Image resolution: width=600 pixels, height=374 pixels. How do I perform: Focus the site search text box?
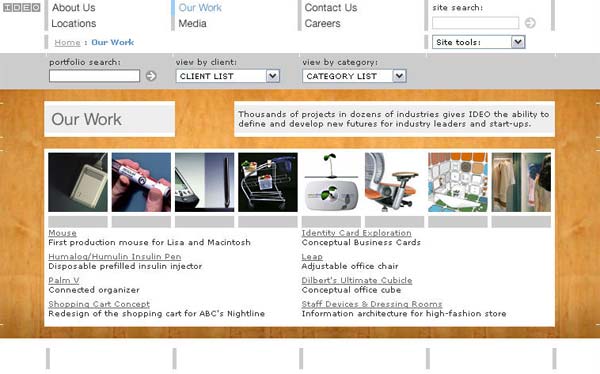pyautogui.click(x=476, y=23)
